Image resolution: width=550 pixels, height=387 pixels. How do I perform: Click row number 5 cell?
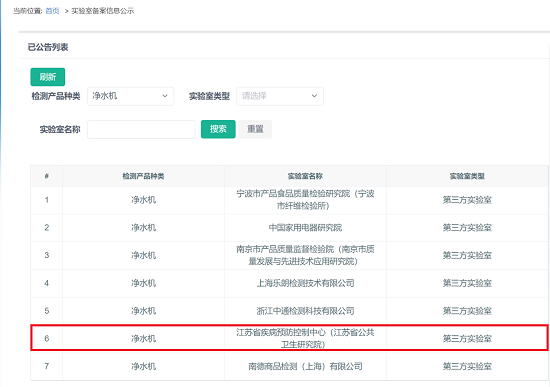pyautogui.click(x=47, y=311)
